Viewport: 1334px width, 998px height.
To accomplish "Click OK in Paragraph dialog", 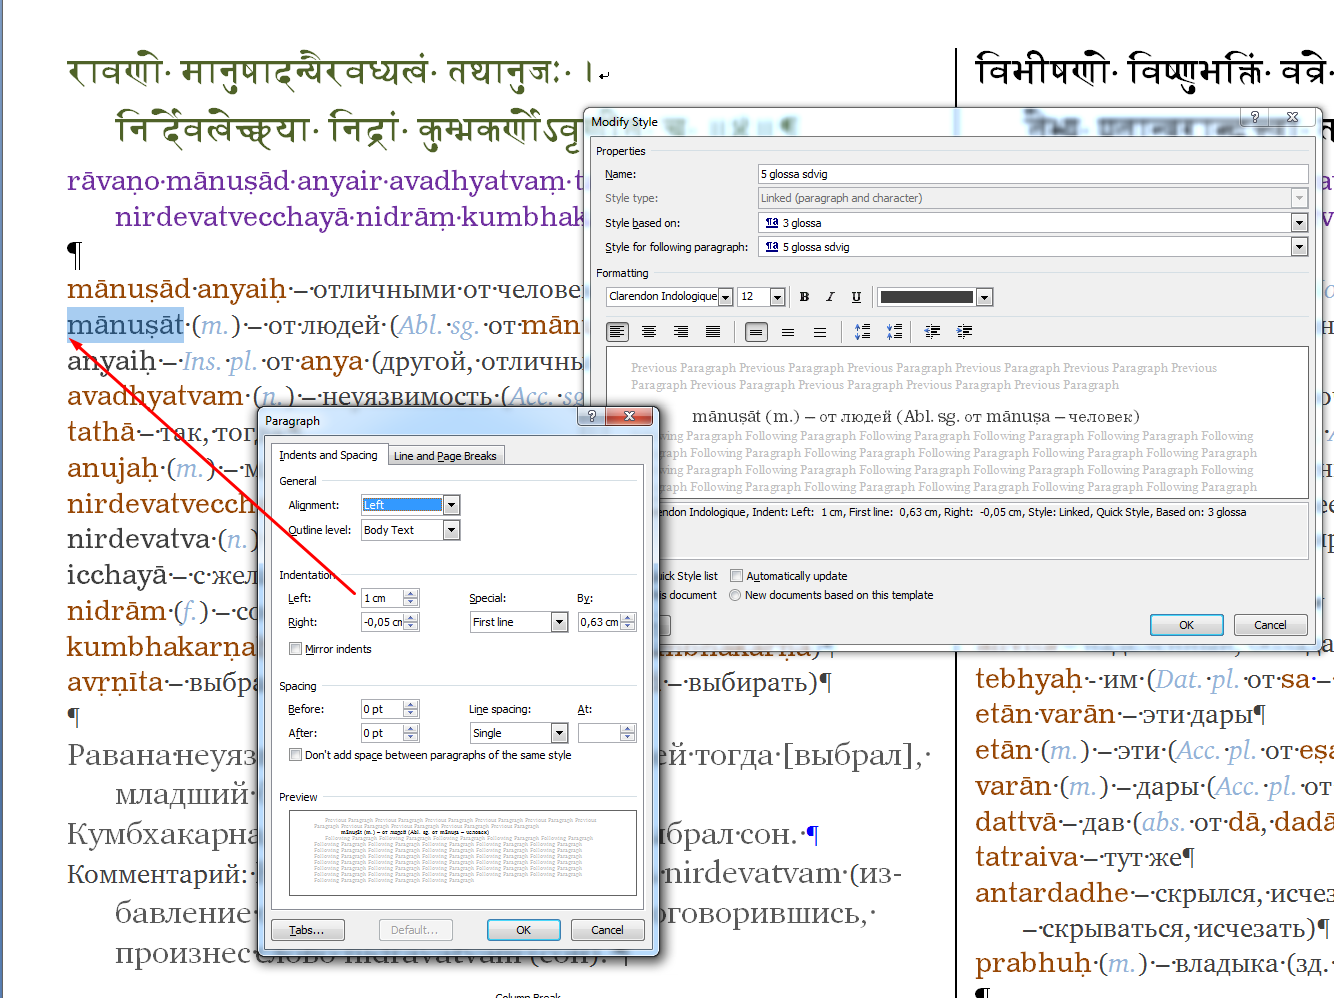I will (x=523, y=930).
